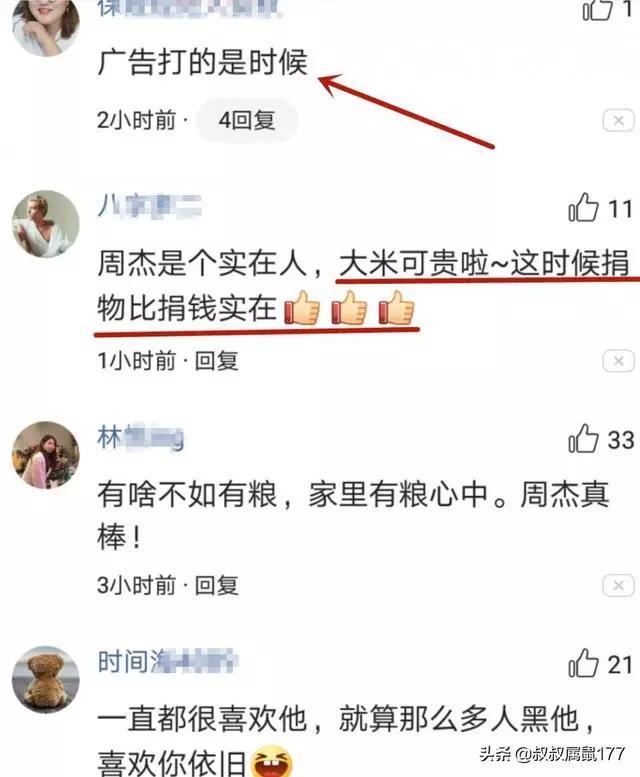
Task: Open the top commenter's avatar
Action: (x=46, y=25)
